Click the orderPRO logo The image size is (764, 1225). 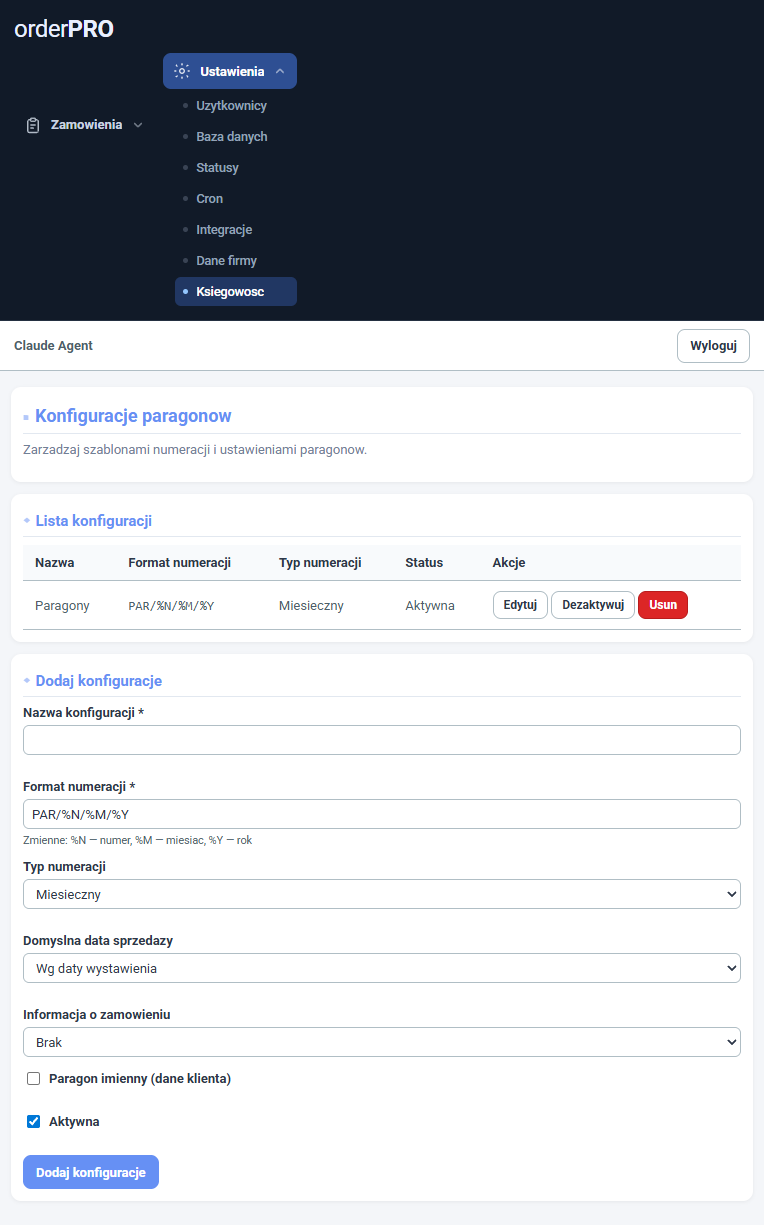point(64,30)
